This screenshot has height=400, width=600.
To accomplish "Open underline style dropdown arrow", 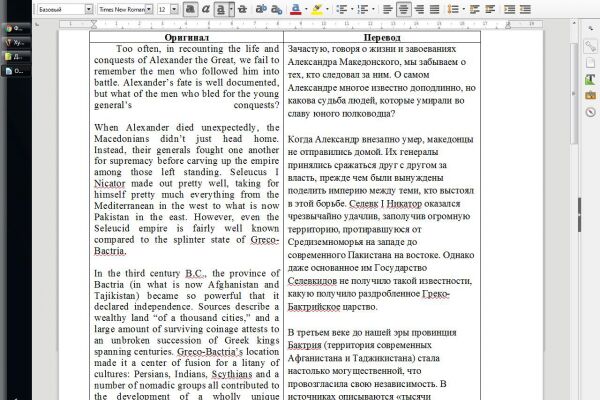I will point(231,9).
